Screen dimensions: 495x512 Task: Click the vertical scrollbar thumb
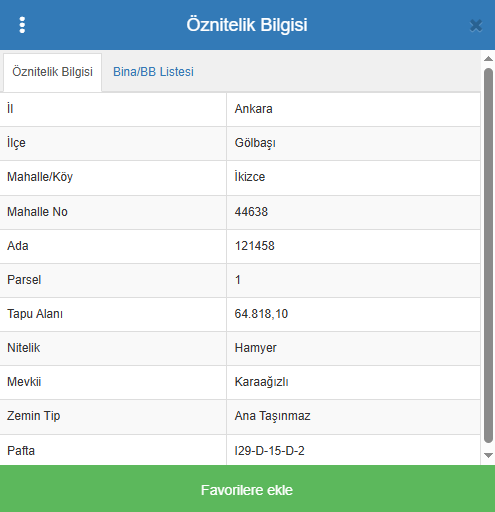[488, 256]
